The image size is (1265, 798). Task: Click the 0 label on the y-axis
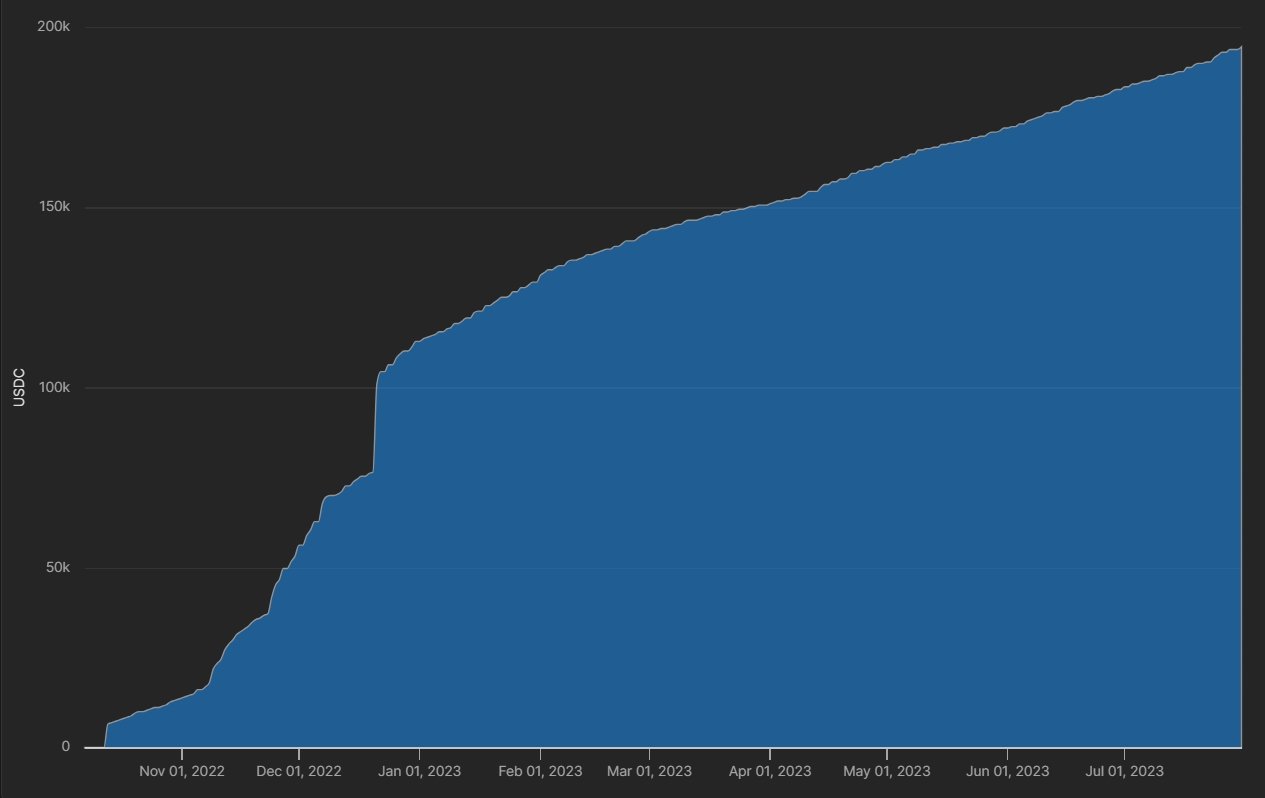[x=66, y=746]
